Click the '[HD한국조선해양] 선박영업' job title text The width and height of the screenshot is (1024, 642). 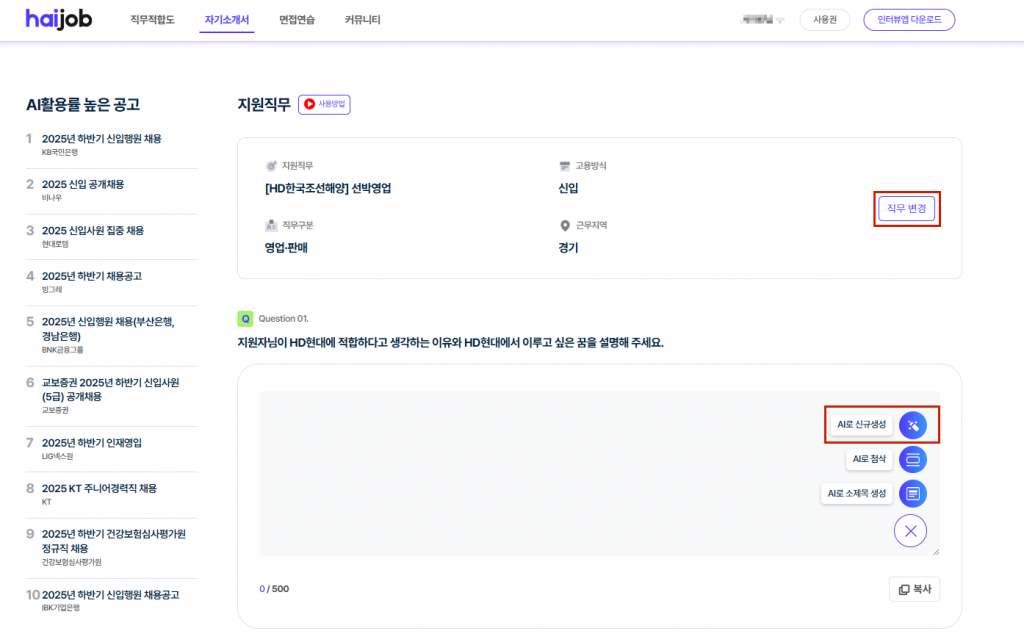328,189
